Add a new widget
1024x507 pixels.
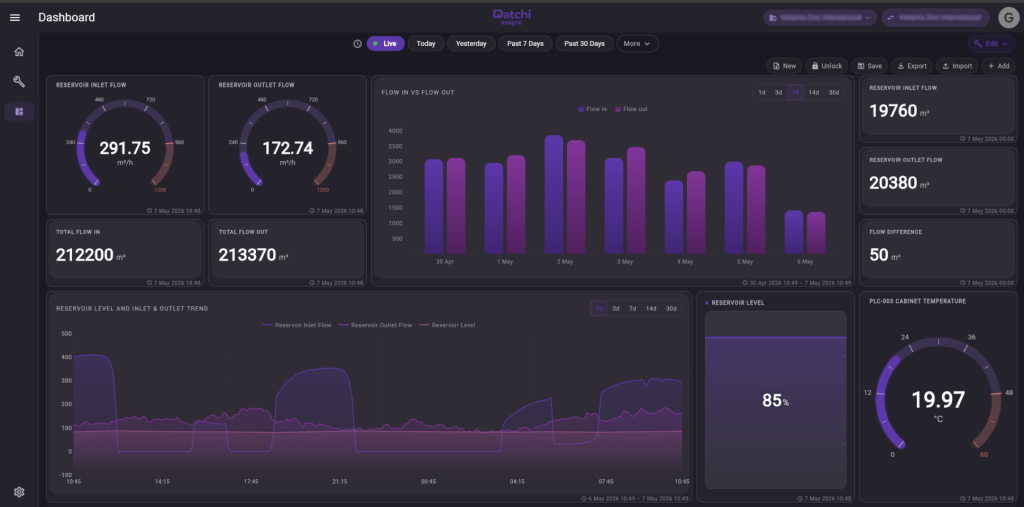click(999, 66)
